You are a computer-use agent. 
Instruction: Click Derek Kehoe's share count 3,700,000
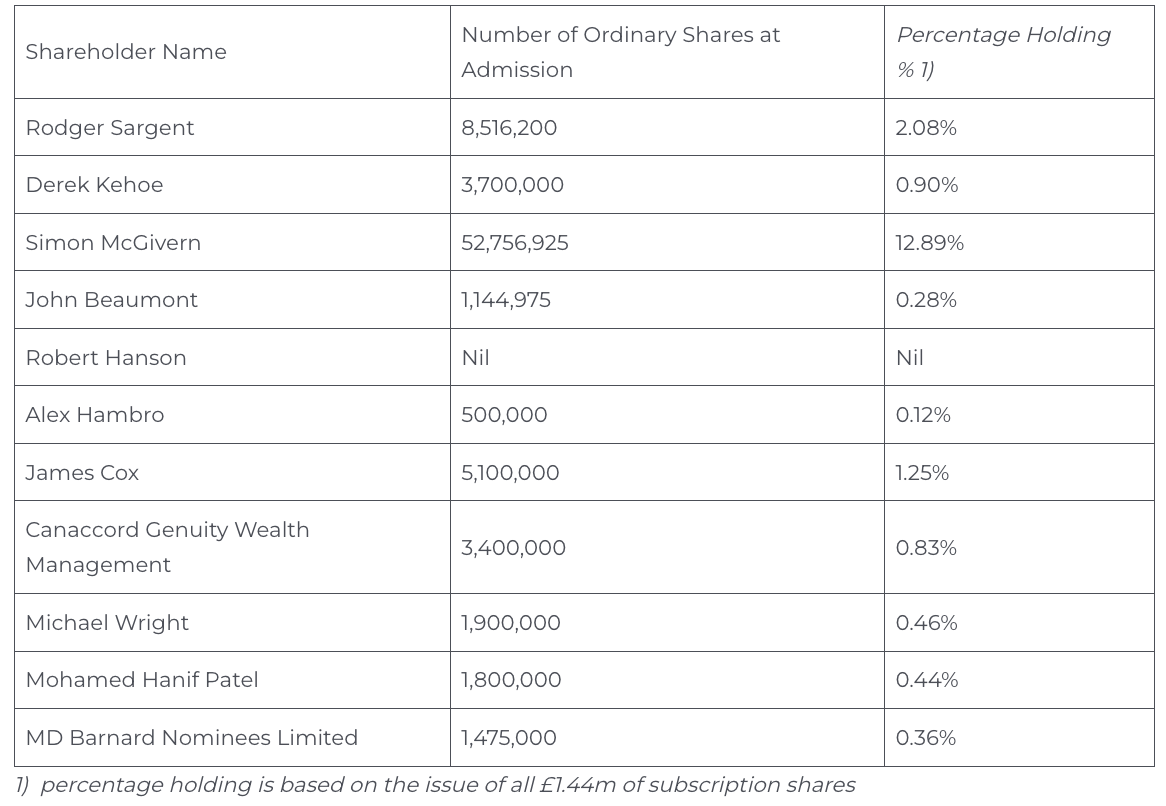click(x=512, y=185)
